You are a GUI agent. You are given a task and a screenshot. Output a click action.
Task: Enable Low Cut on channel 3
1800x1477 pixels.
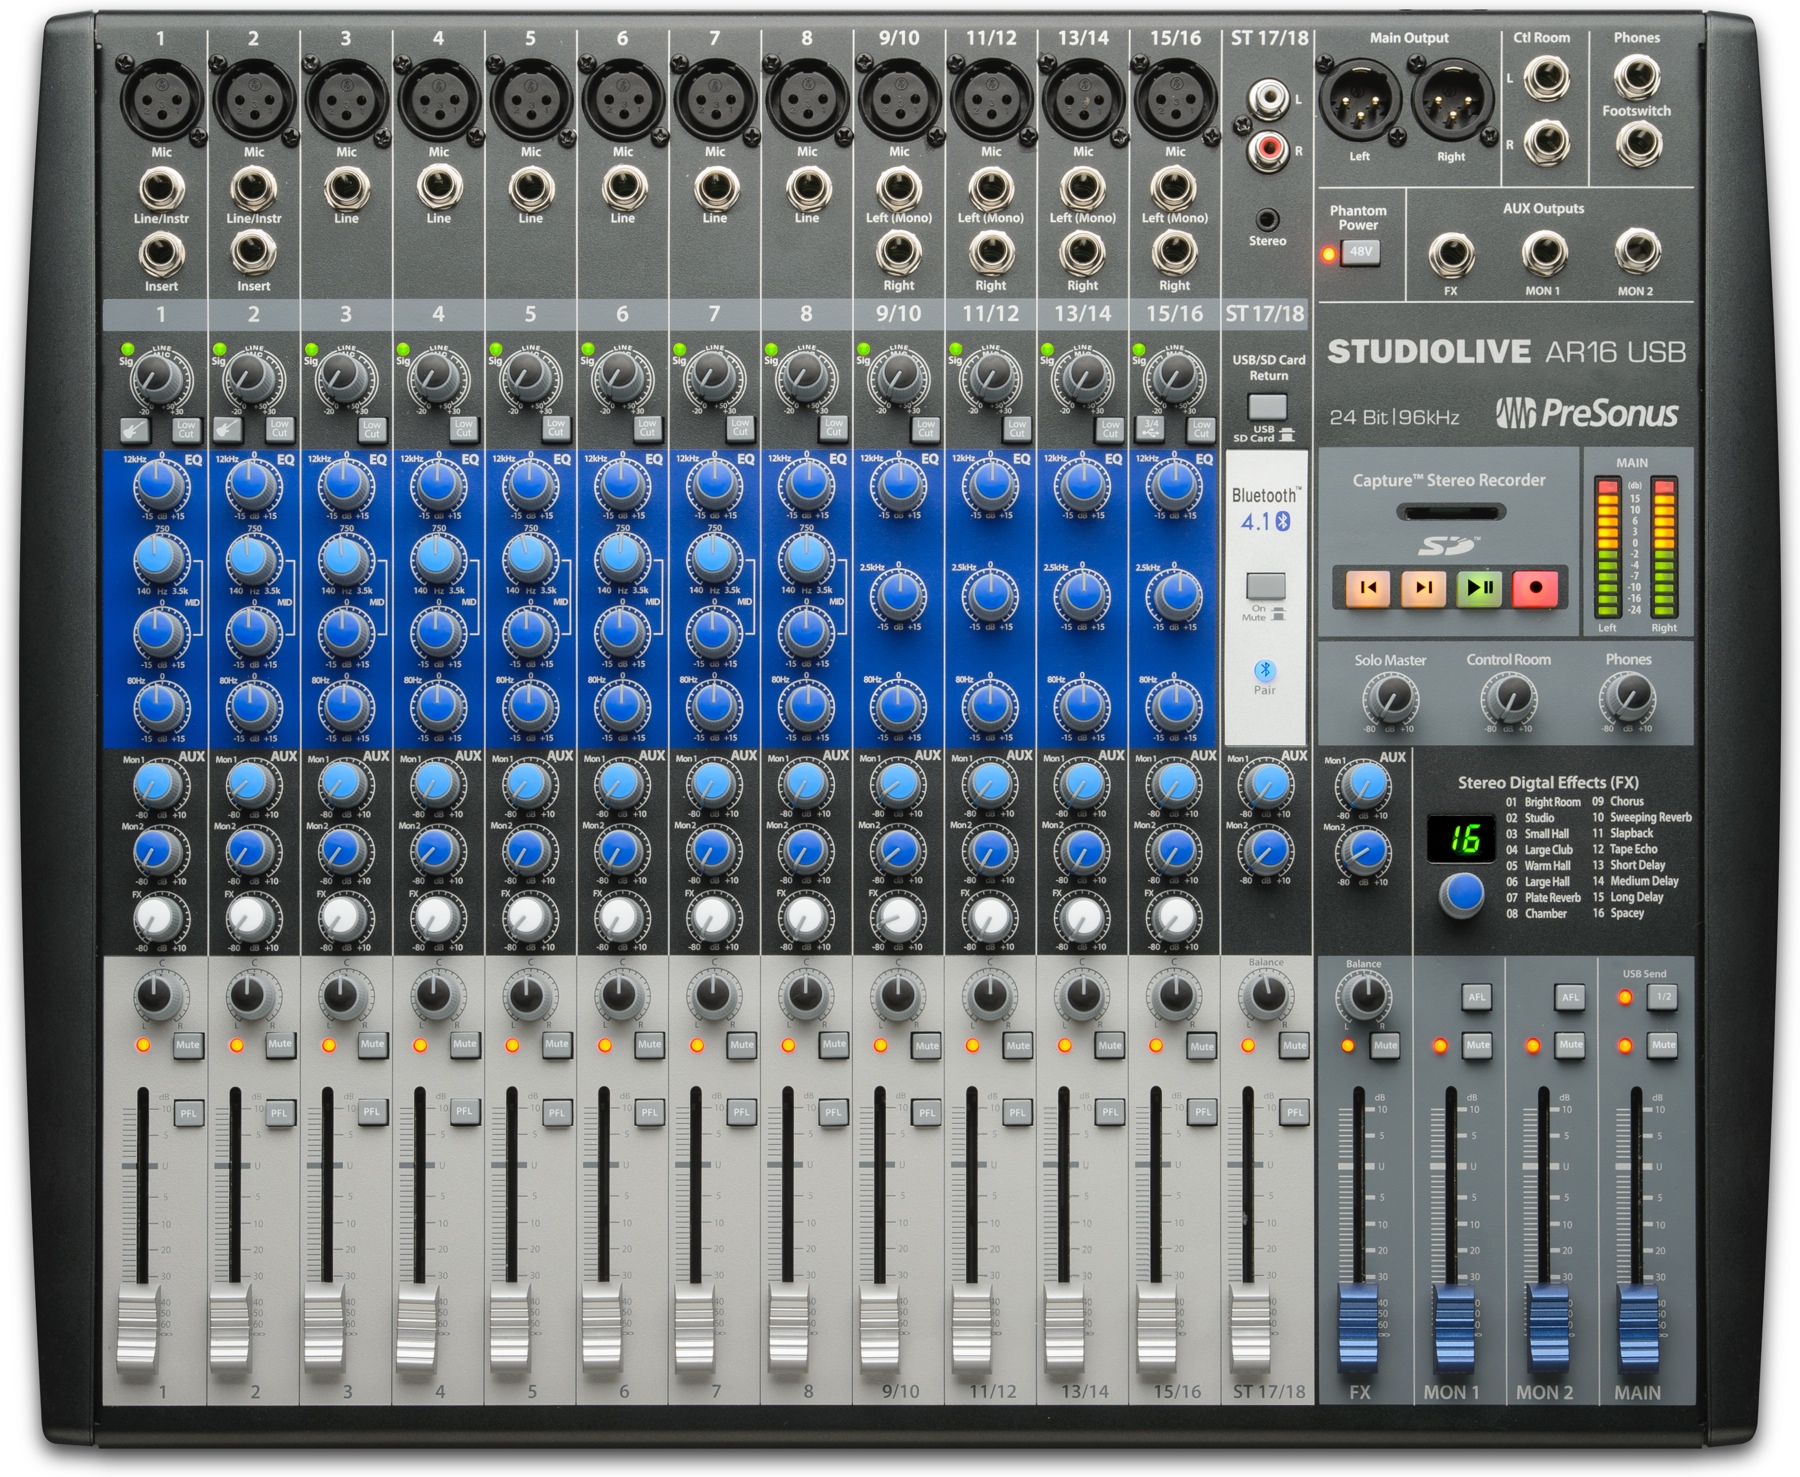(x=372, y=429)
